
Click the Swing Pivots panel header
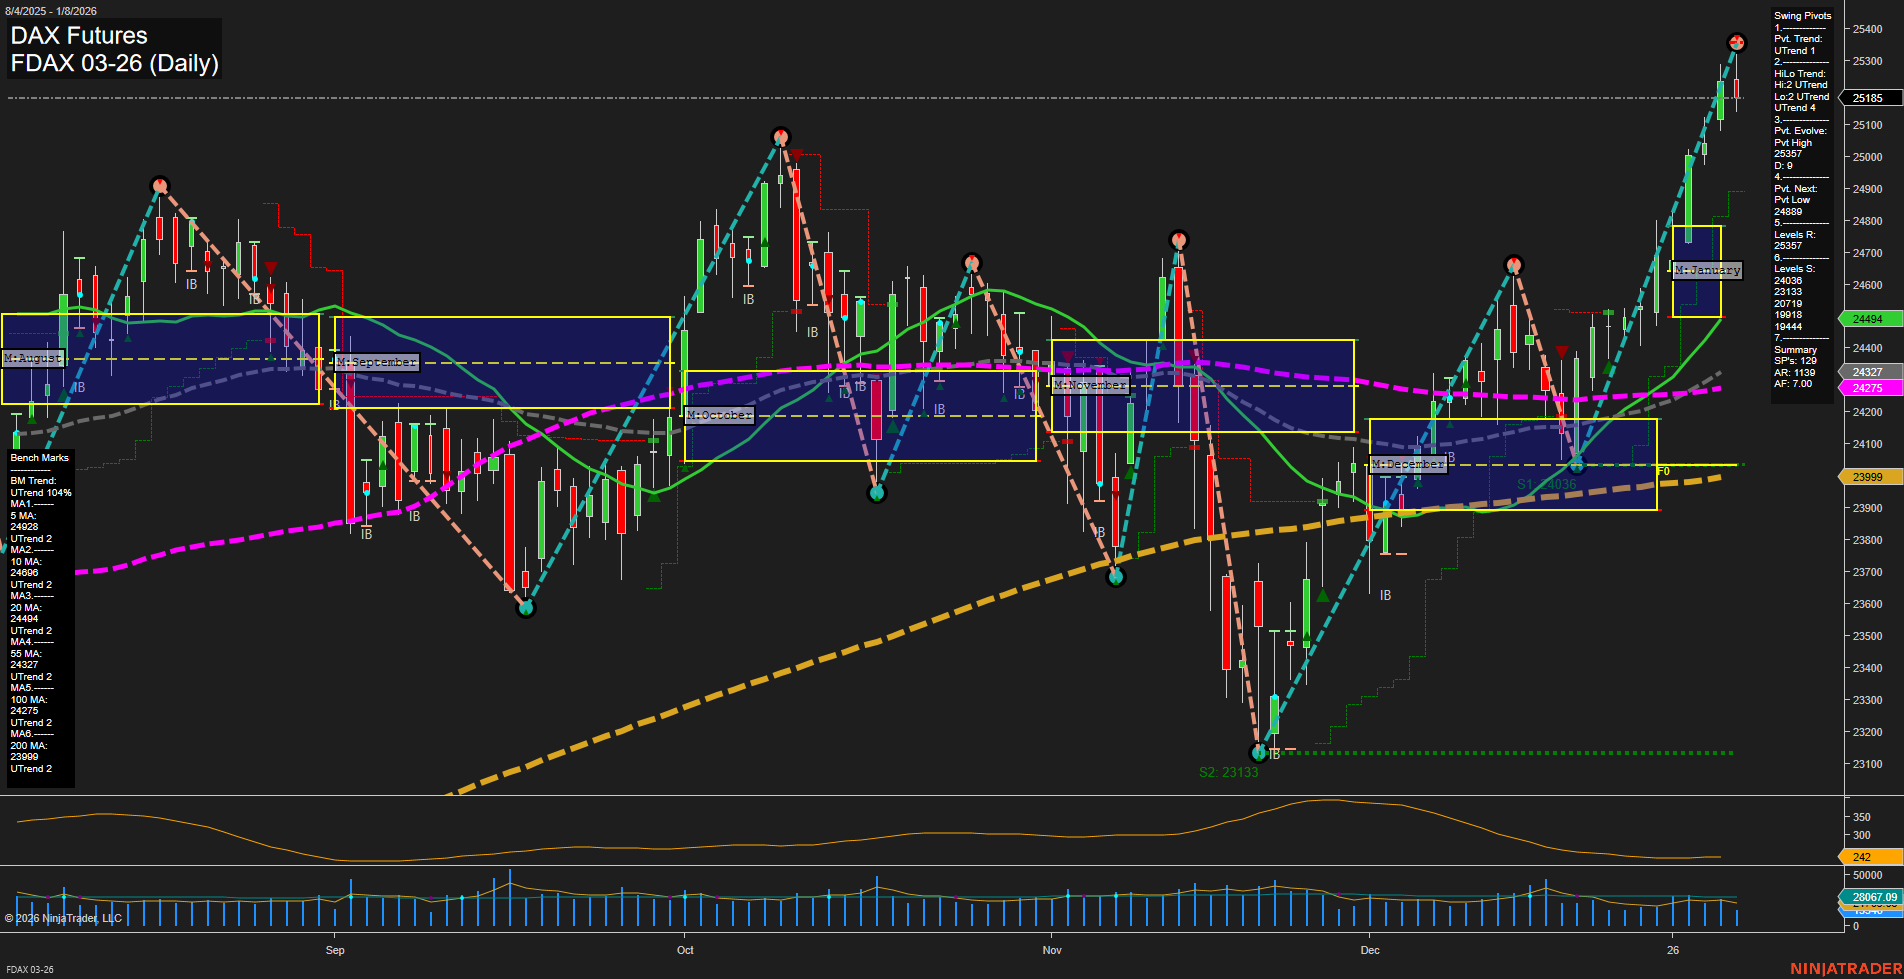pos(1801,15)
